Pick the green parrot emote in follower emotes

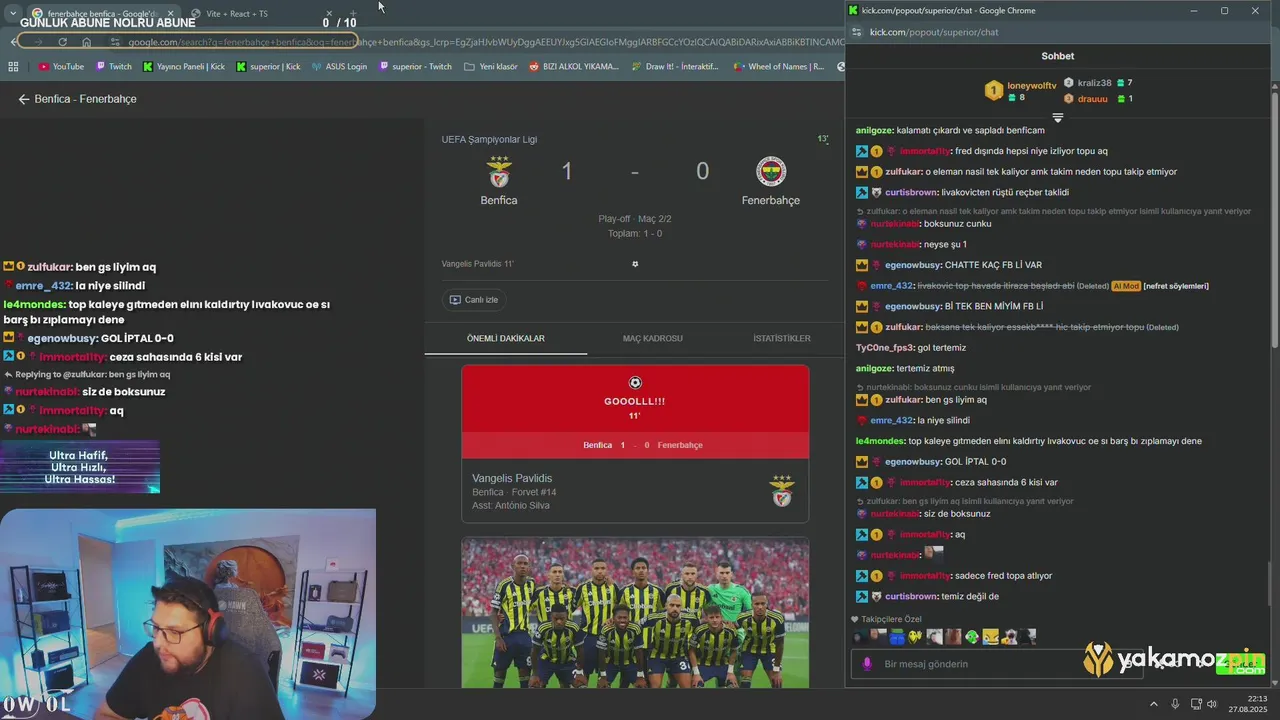point(971,637)
